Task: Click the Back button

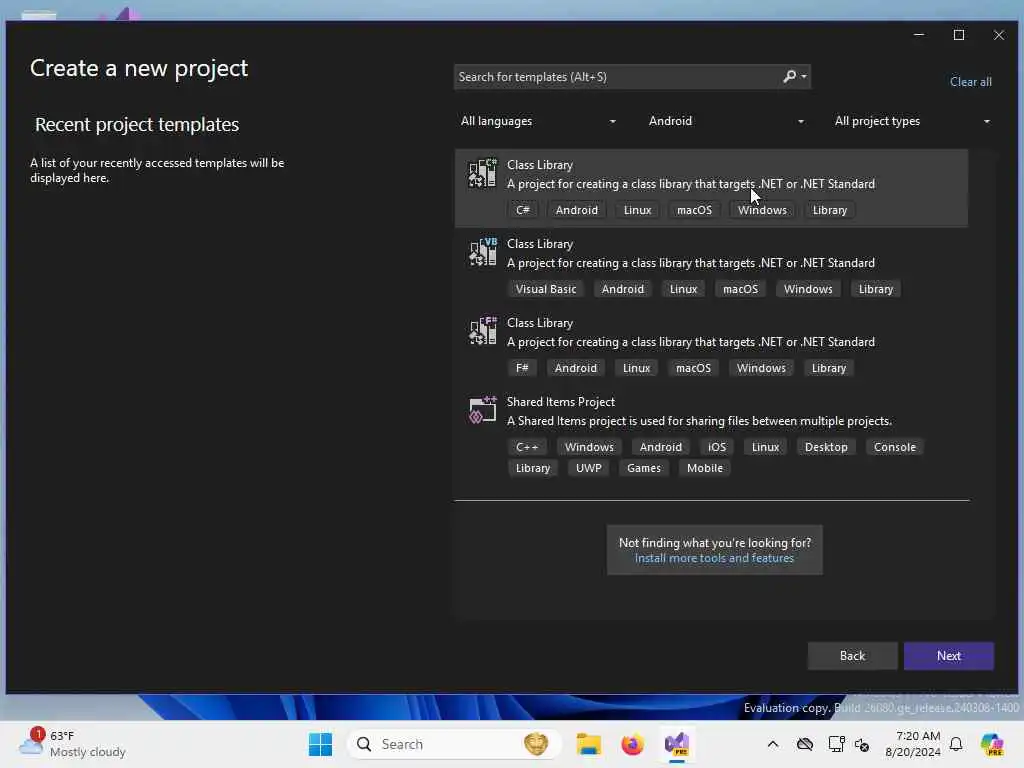Action: [852, 656]
